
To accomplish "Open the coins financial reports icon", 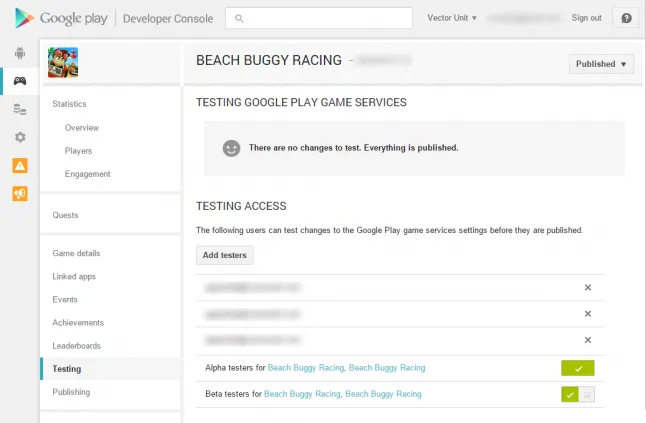I will click(x=20, y=109).
